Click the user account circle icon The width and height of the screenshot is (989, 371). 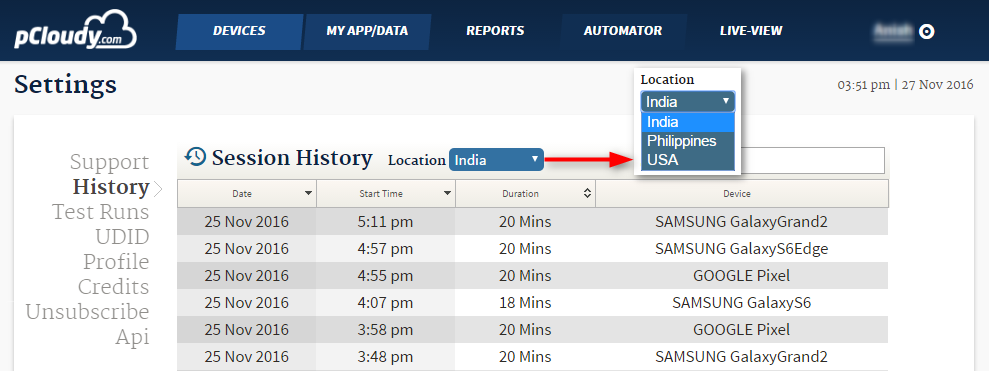927,31
